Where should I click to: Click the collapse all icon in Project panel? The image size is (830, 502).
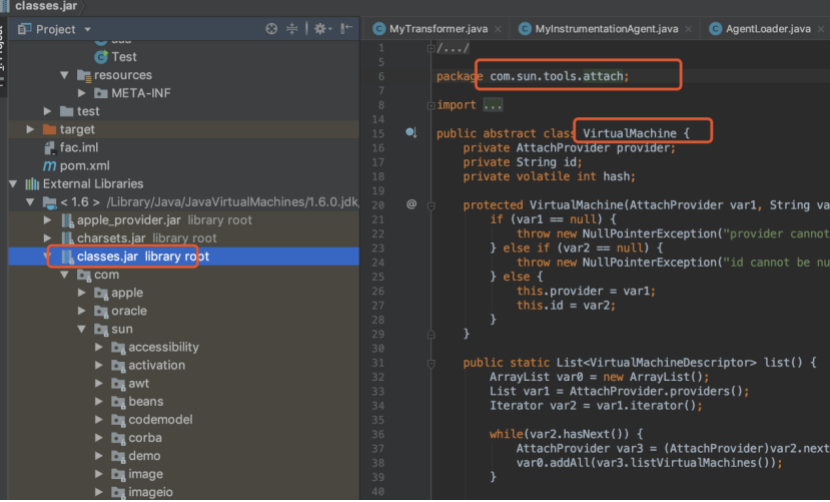pos(292,29)
